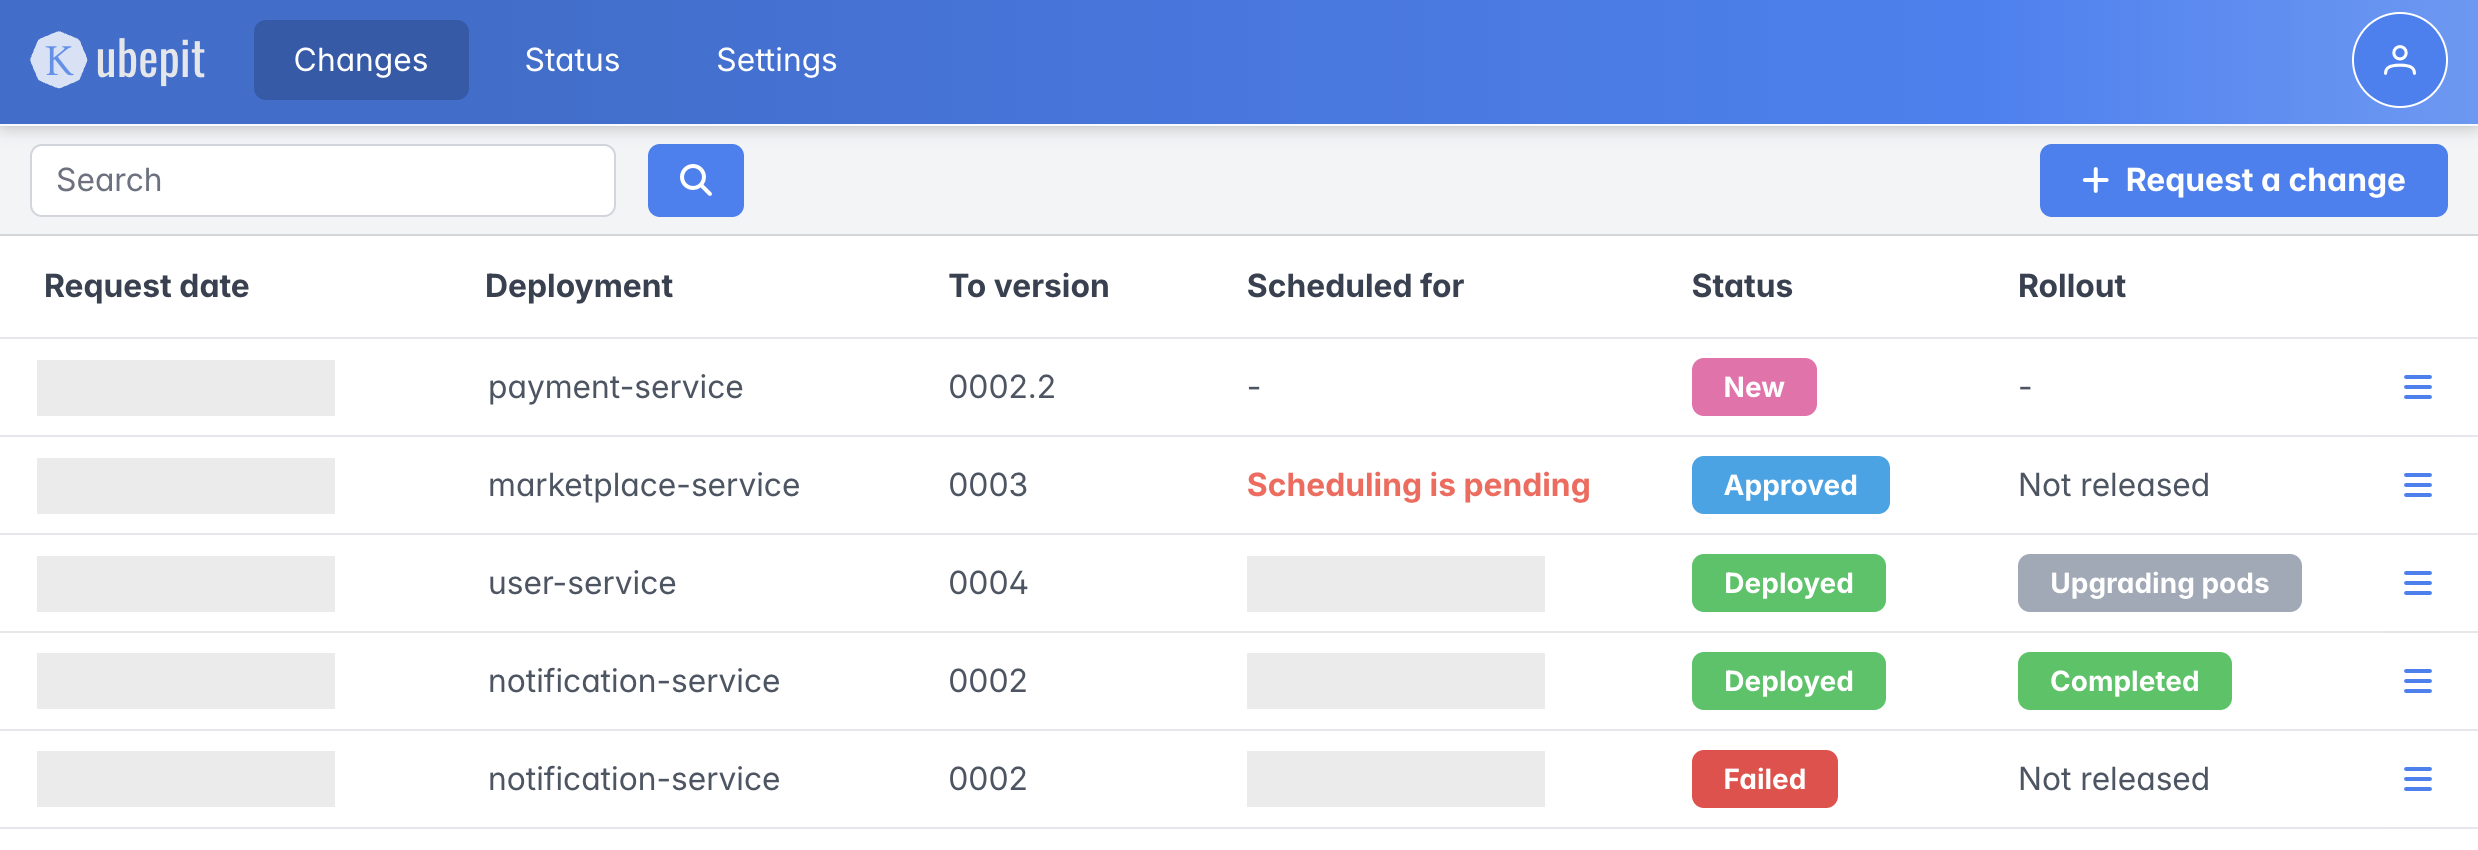Click the magnifier search button
The image size is (2478, 850).
coord(695,180)
